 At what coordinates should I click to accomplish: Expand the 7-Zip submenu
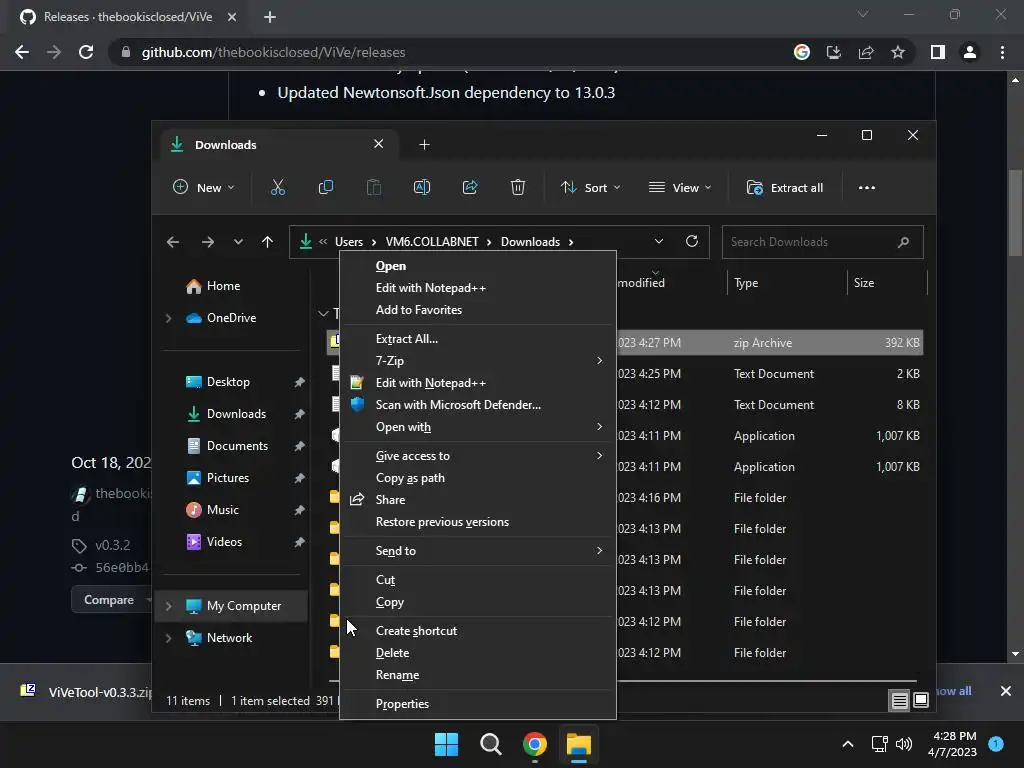[x=478, y=361]
